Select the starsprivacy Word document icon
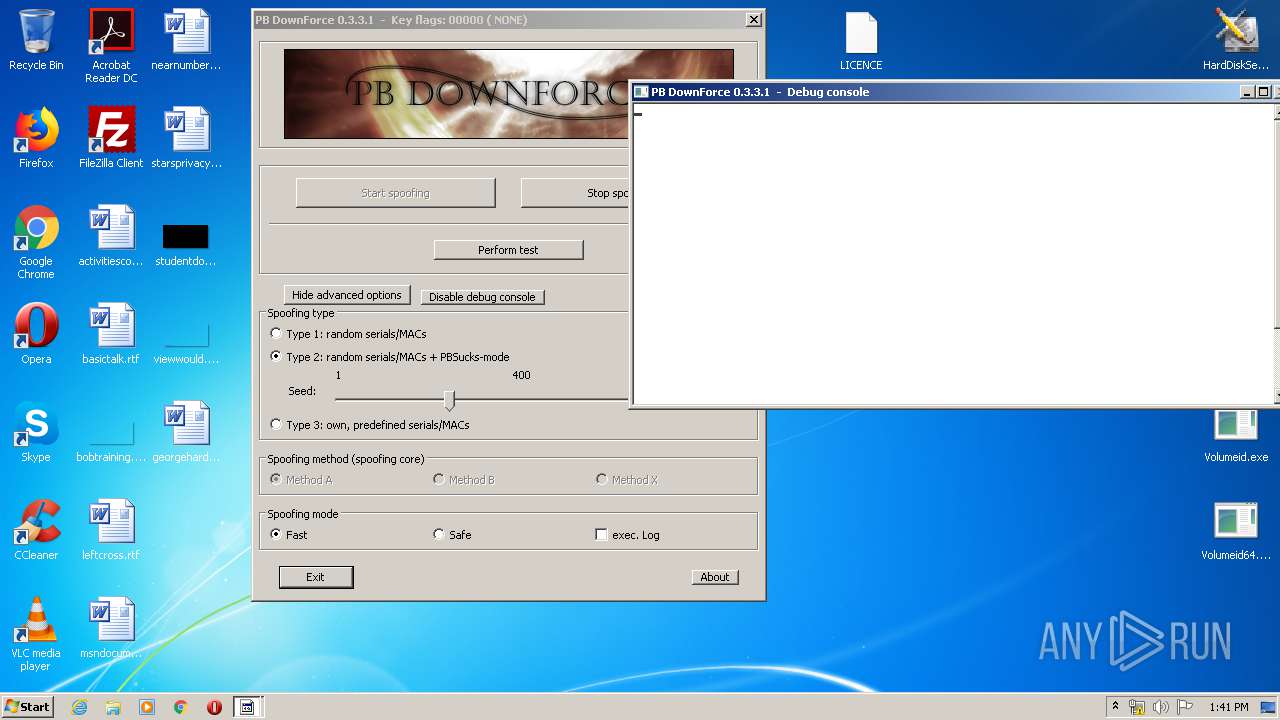Viewport: 1280px width, 720px height. (186, 138)
